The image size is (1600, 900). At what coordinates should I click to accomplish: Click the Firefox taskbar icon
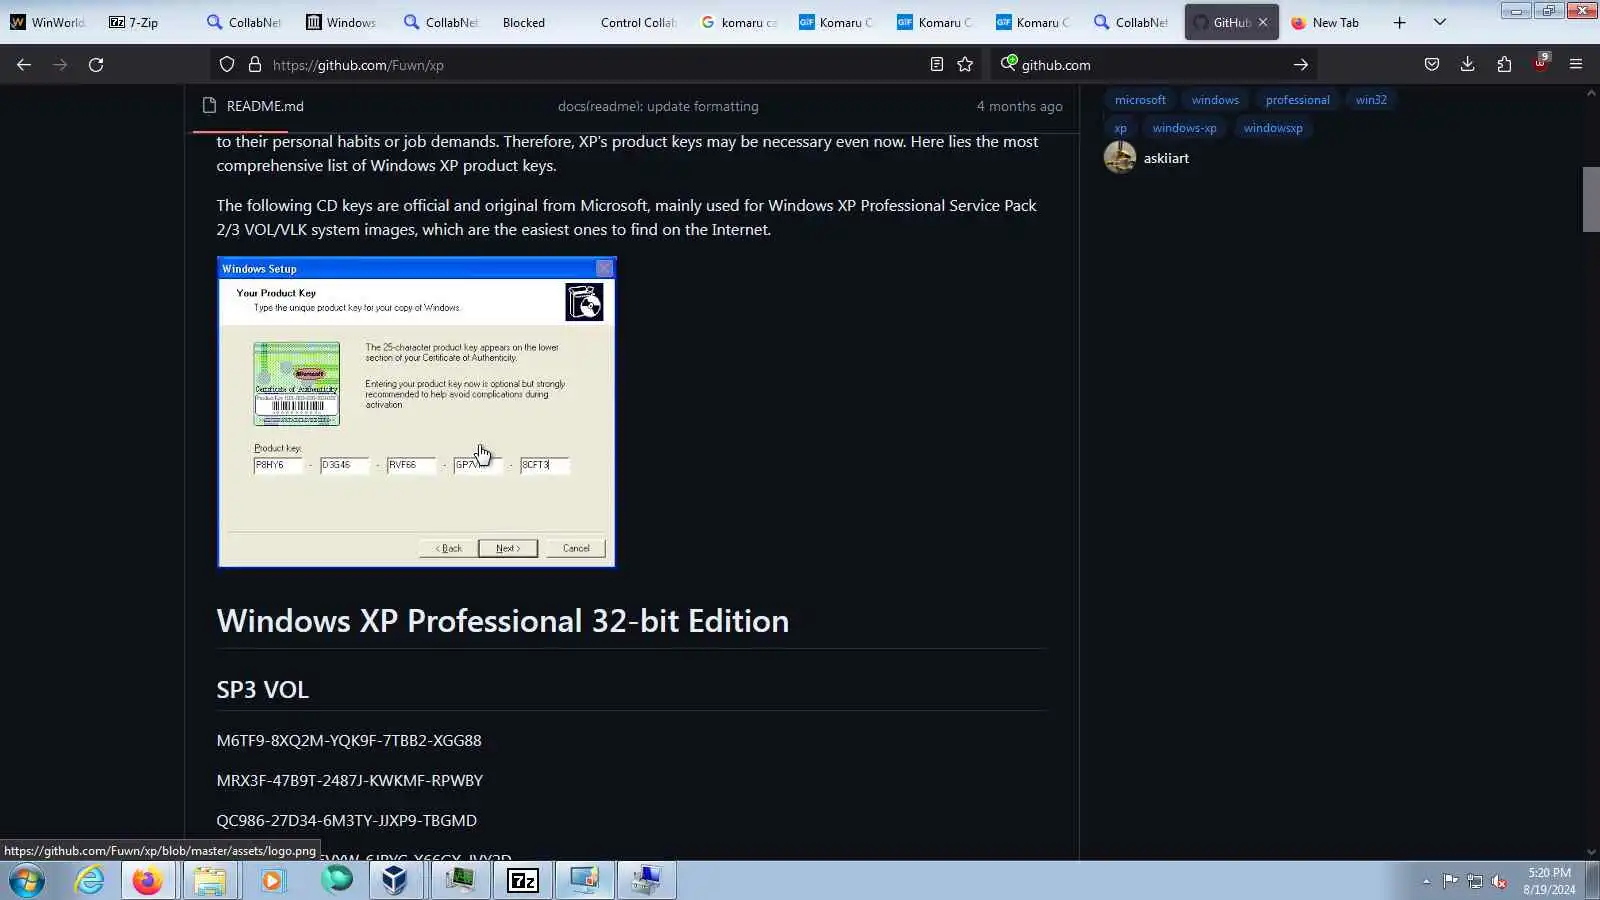(148, 881)
